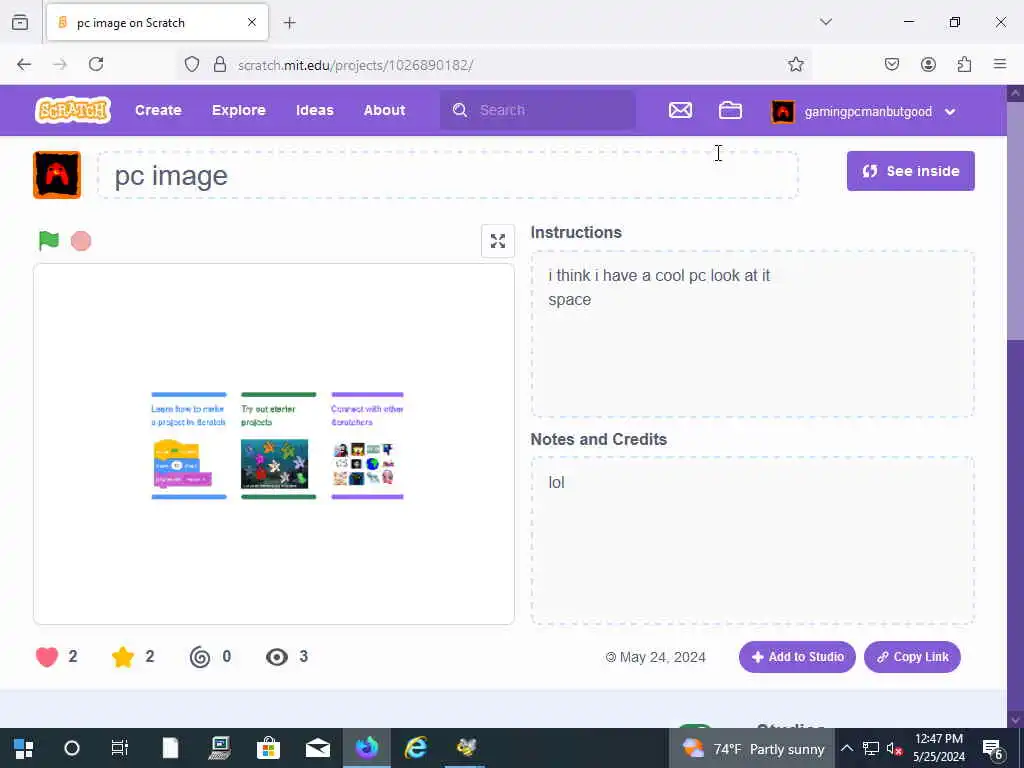Click the 74°F Partly sunny weather widget
This screenshot has width=1024, height=768.
(752, 748)
